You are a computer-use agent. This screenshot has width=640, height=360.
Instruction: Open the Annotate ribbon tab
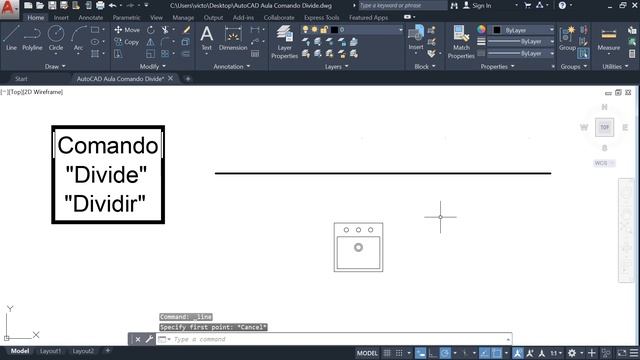(91, 18)
